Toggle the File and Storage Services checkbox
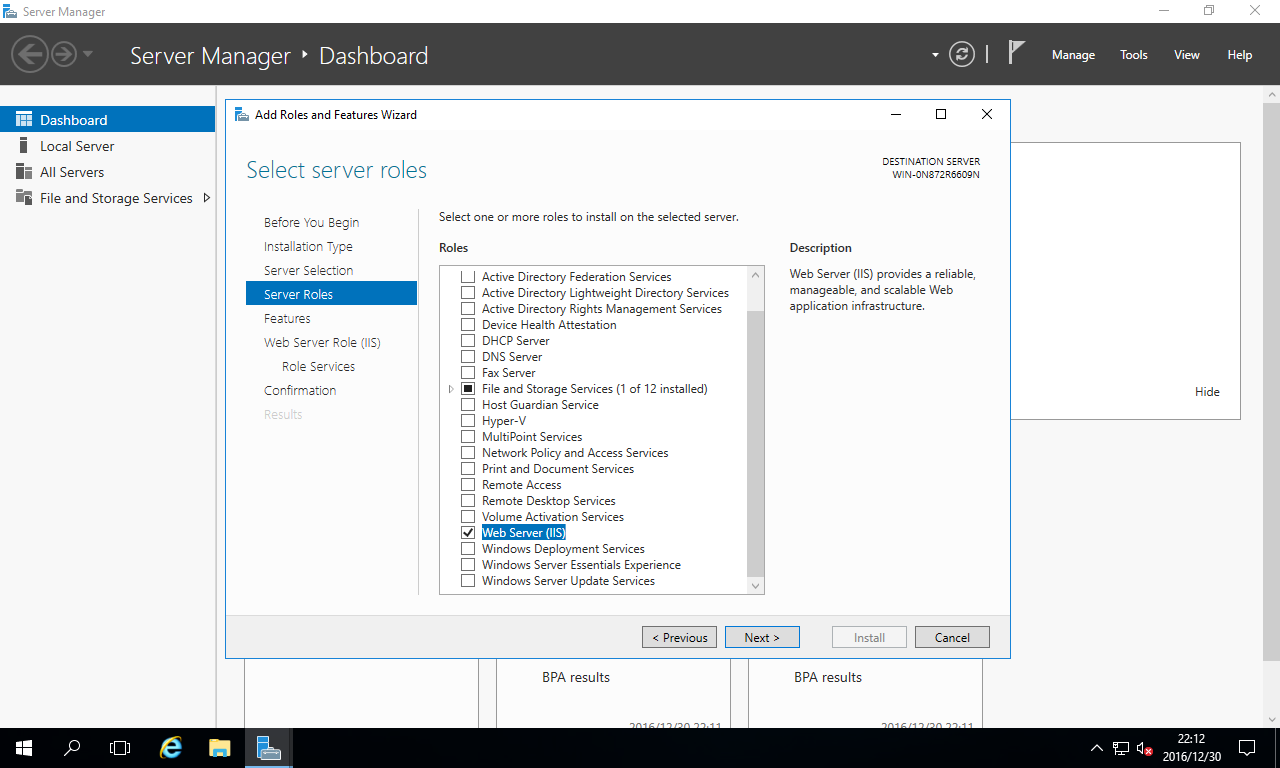1280x768 pixels. (x=468, y=389)
